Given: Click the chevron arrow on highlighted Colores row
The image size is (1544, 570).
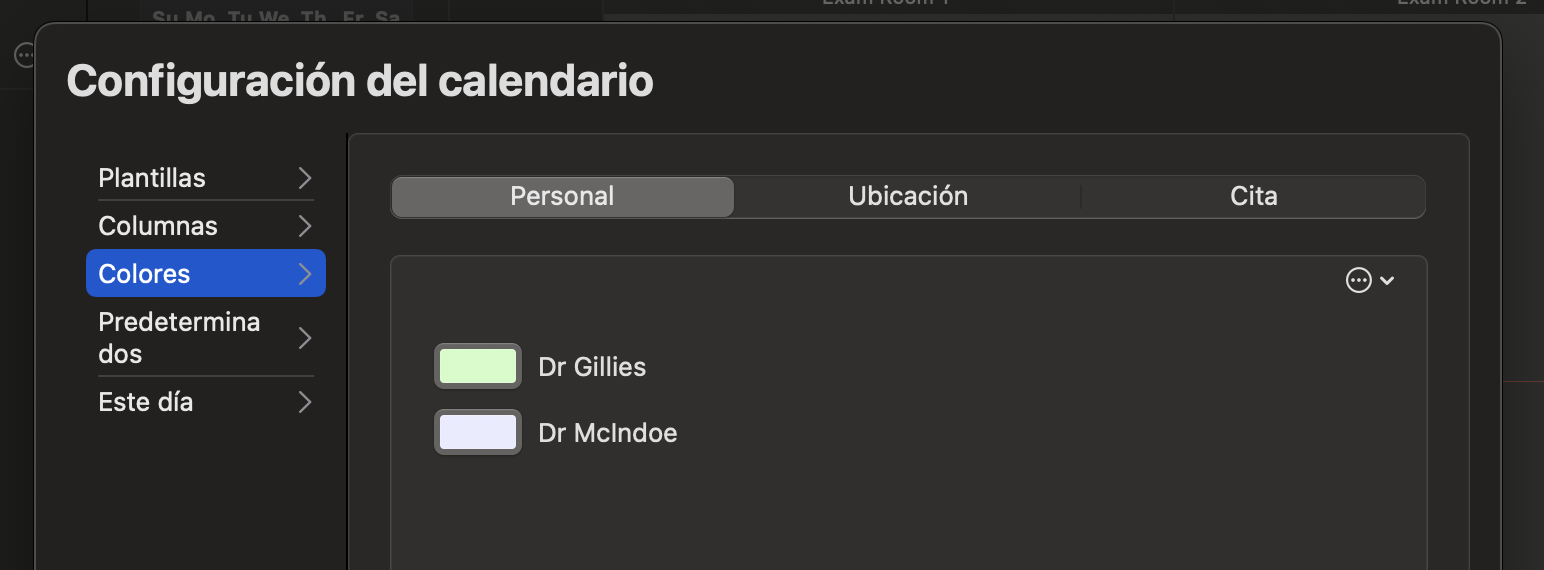Looking at the screenshot, I should [305, 274].
